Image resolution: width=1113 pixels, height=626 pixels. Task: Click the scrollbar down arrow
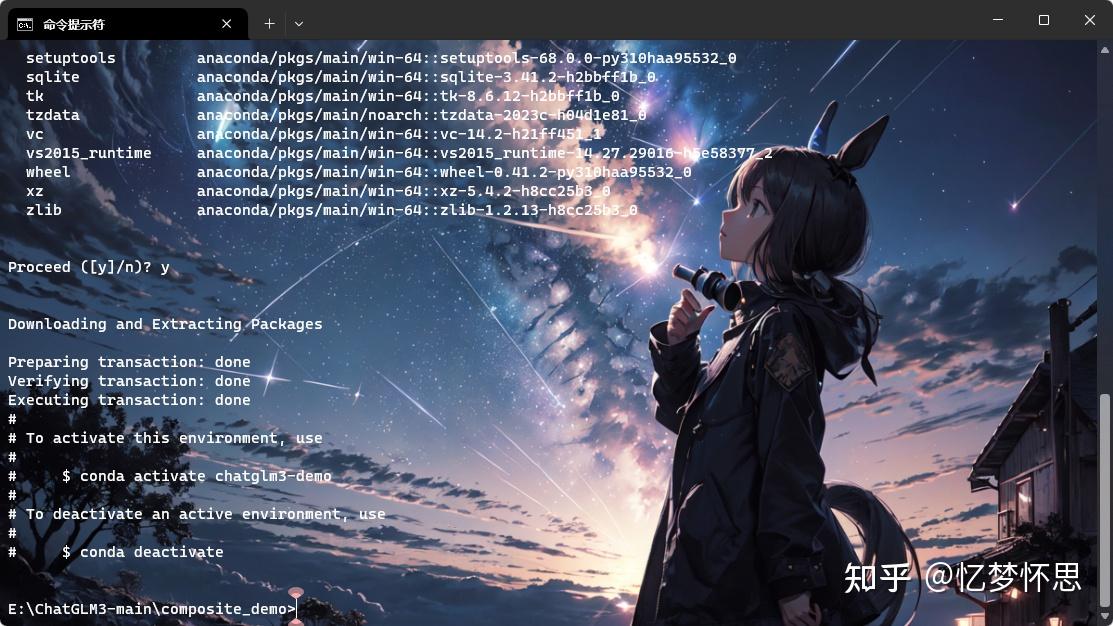tap(1104, 618)
